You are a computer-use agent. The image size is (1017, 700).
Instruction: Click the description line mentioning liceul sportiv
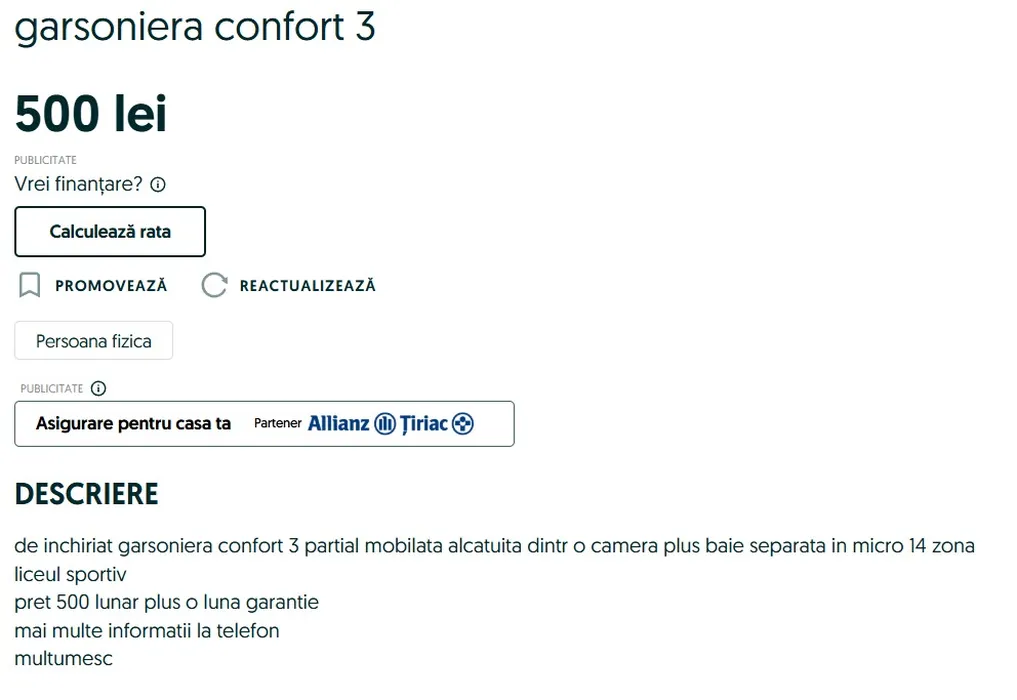tap(71, 575)
